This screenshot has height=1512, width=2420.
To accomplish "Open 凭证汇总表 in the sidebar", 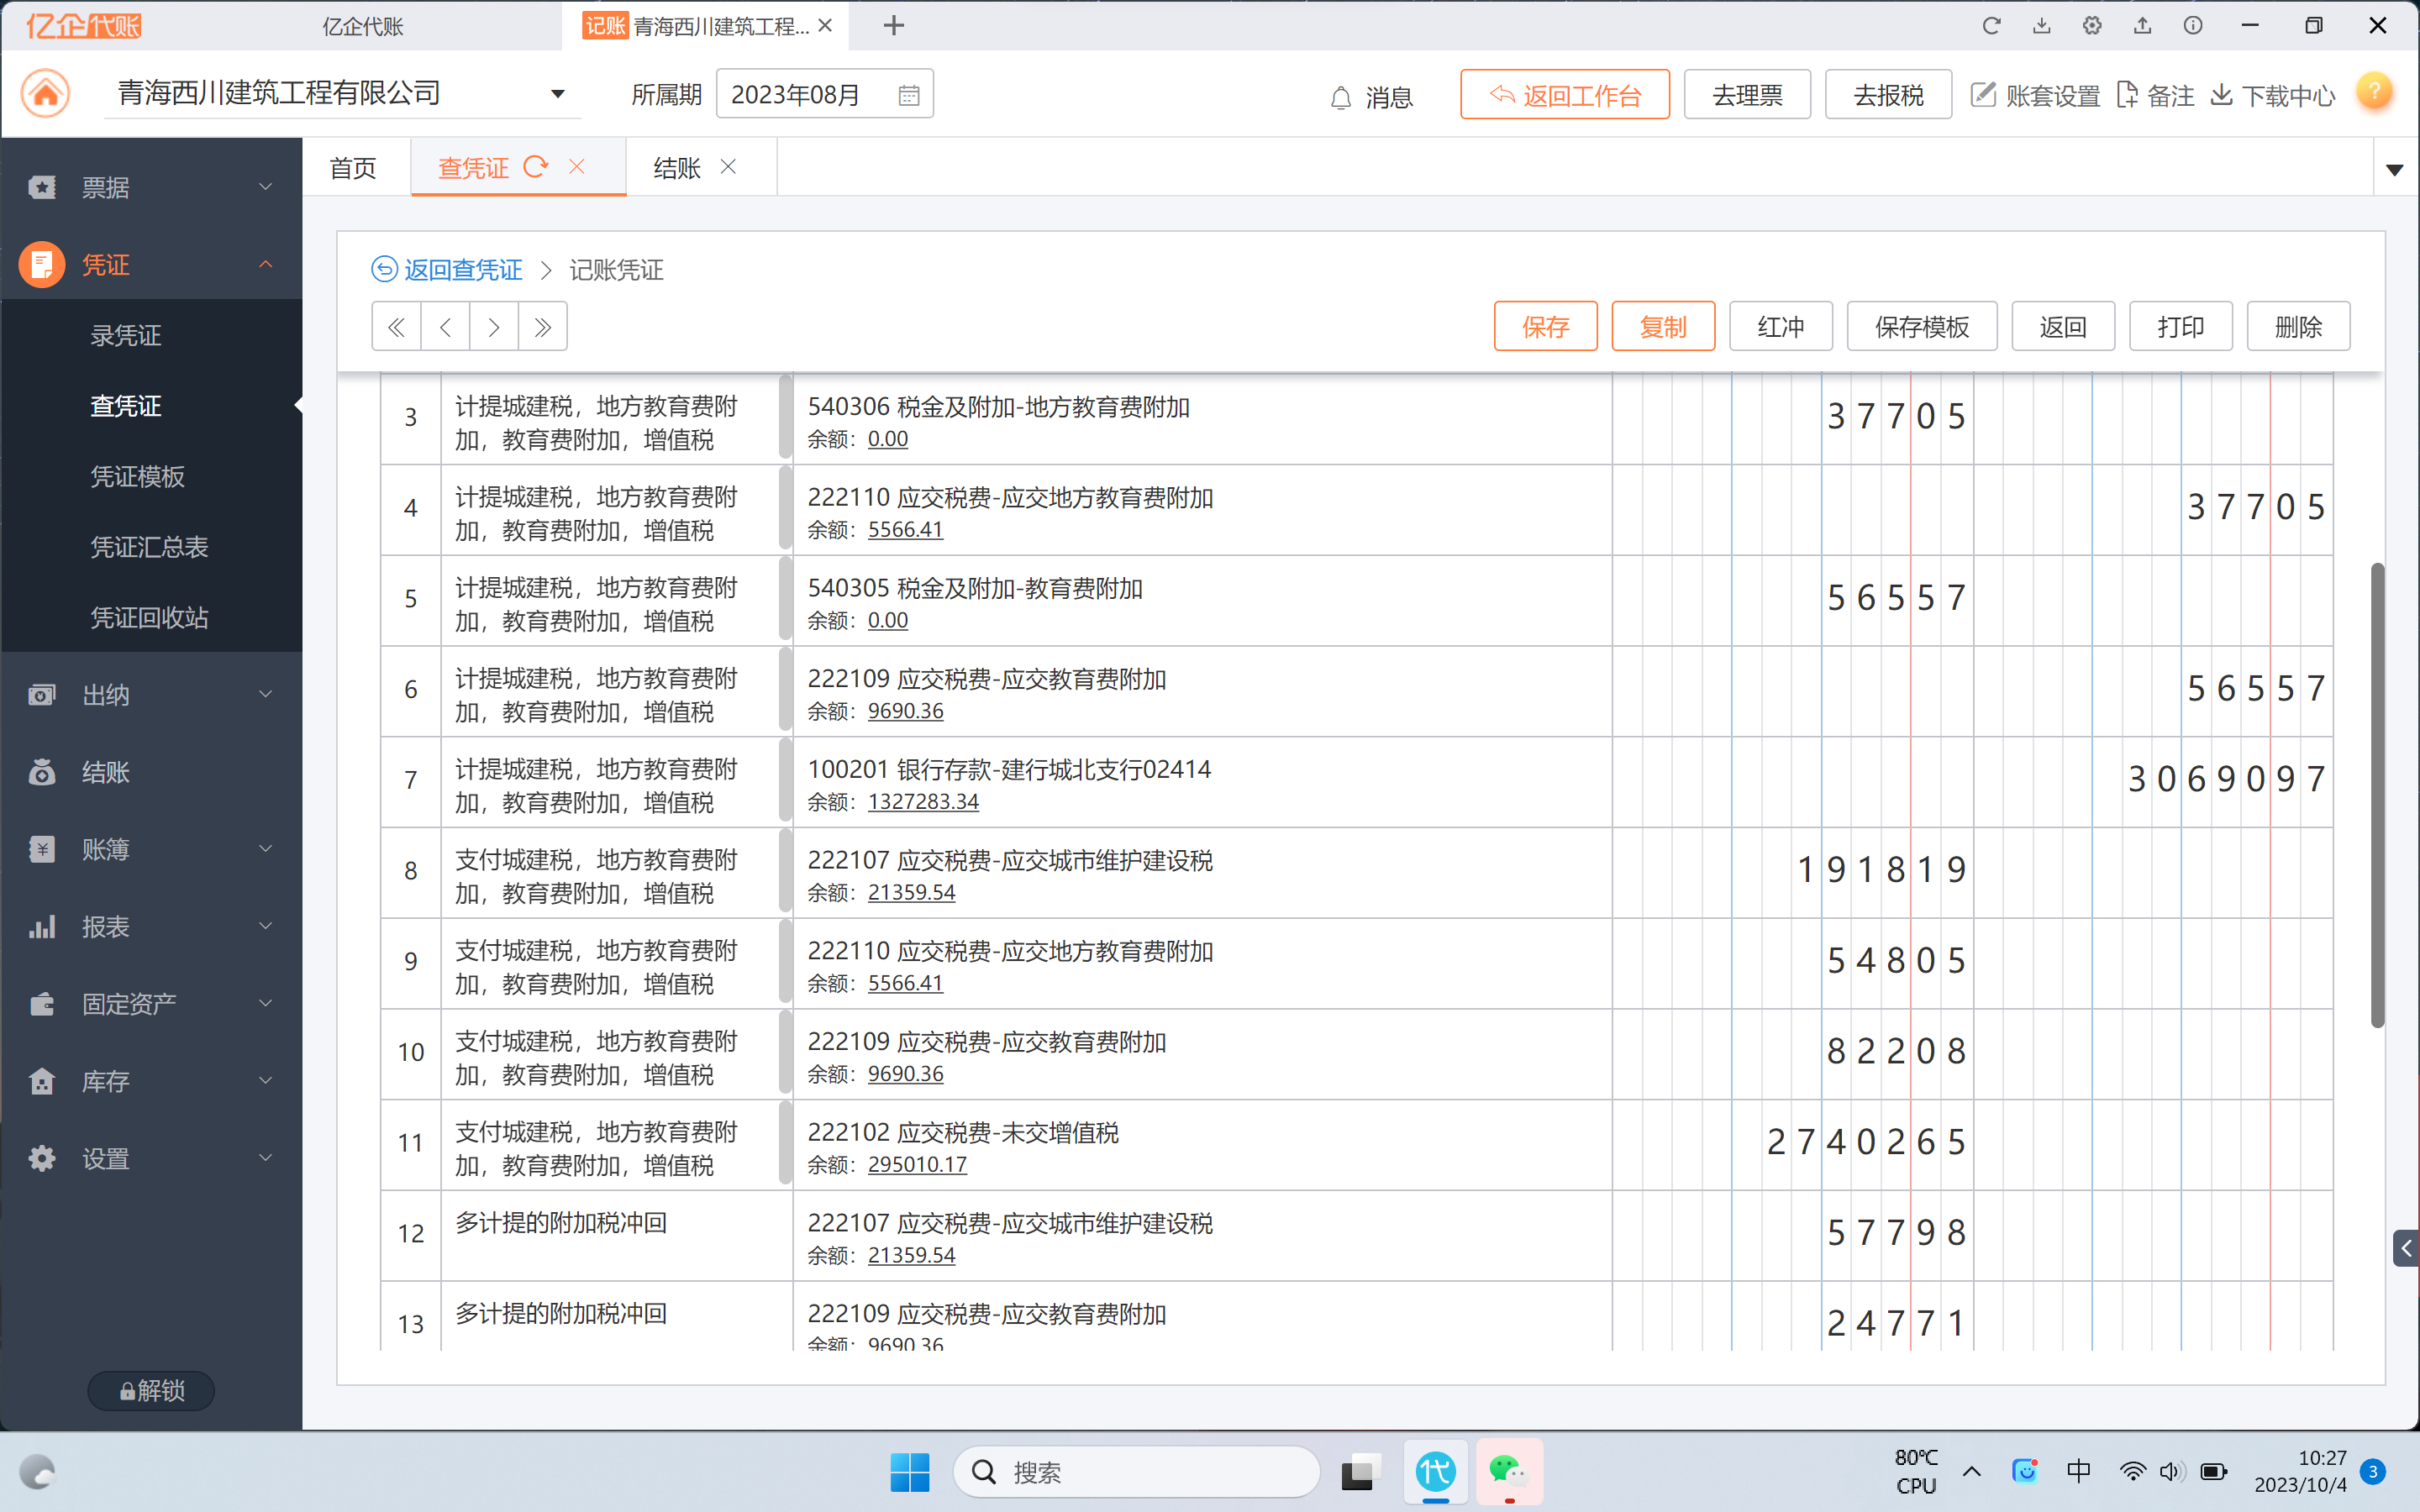I will click(x=150, y=547).
